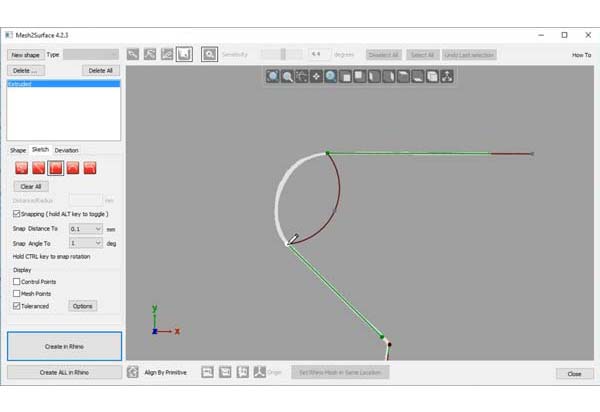Open the Deviation tab

(66, 150)
